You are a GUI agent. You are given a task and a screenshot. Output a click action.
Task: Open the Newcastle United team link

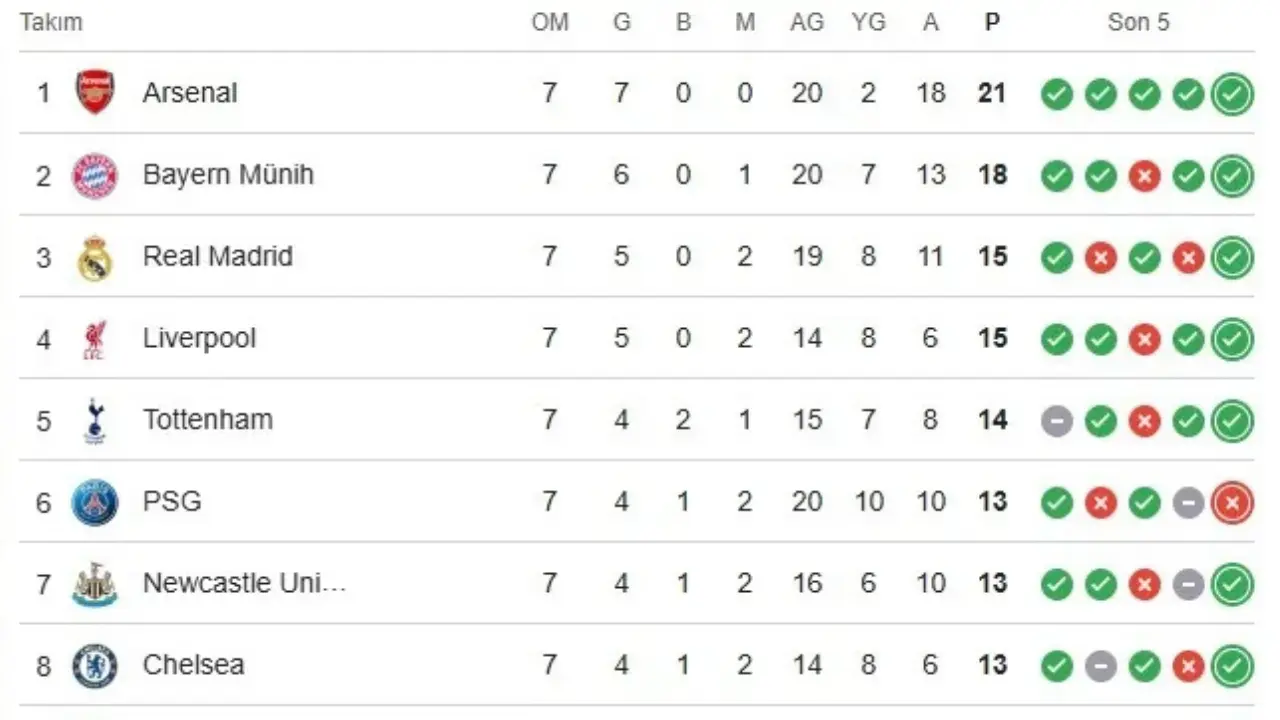[x=244, y=583]
